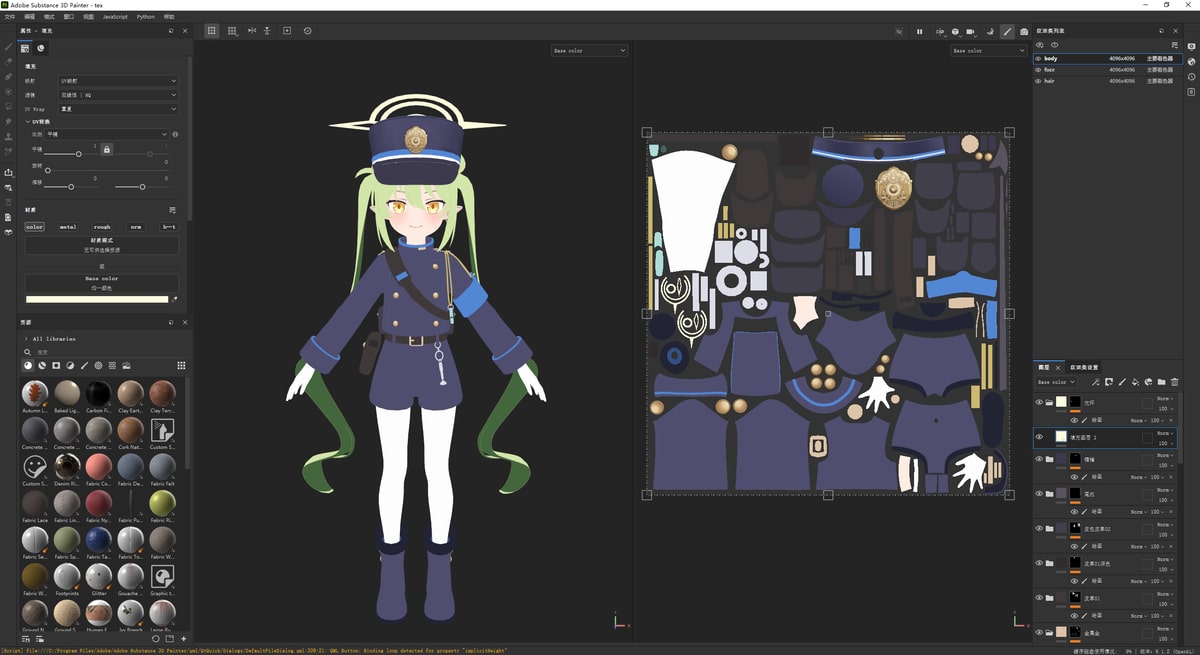Click the Base color uniform color swatch
This screenshot has height=655, width=1200.
pyautogui.click(x=97, y=298)
